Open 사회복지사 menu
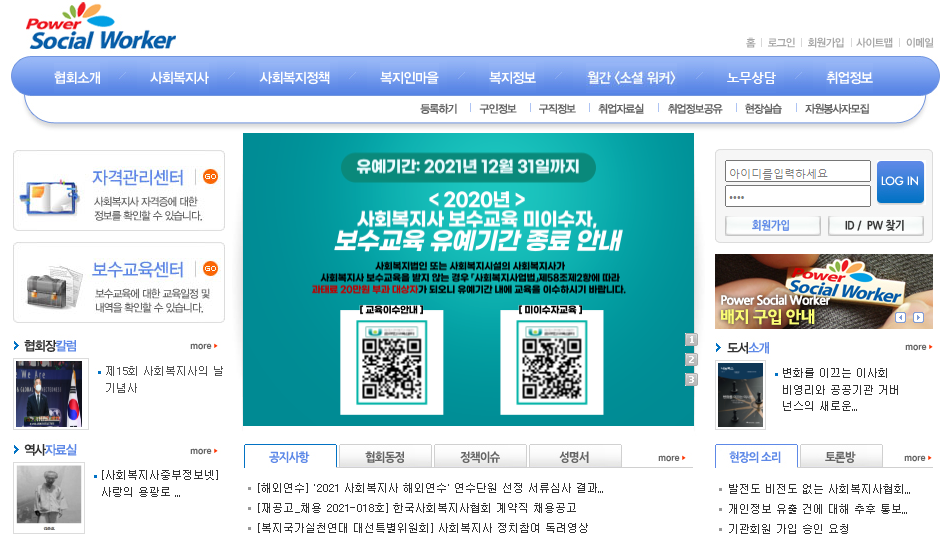The image size is (950, 537). [179, 78]
